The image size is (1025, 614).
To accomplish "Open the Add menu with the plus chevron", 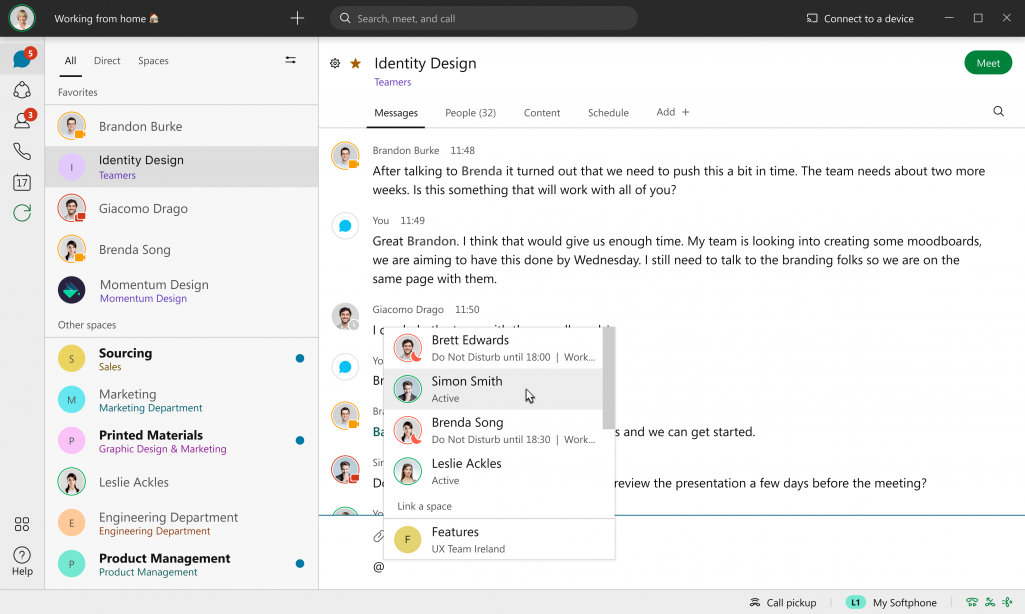I will [672, 112].
